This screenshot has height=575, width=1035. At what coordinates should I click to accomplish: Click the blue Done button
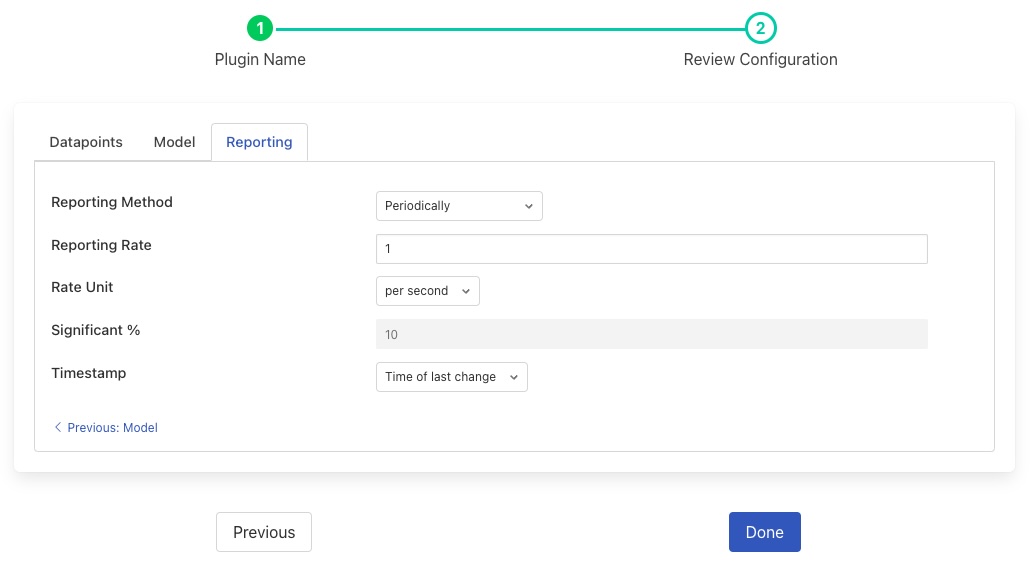coord(764,532)
